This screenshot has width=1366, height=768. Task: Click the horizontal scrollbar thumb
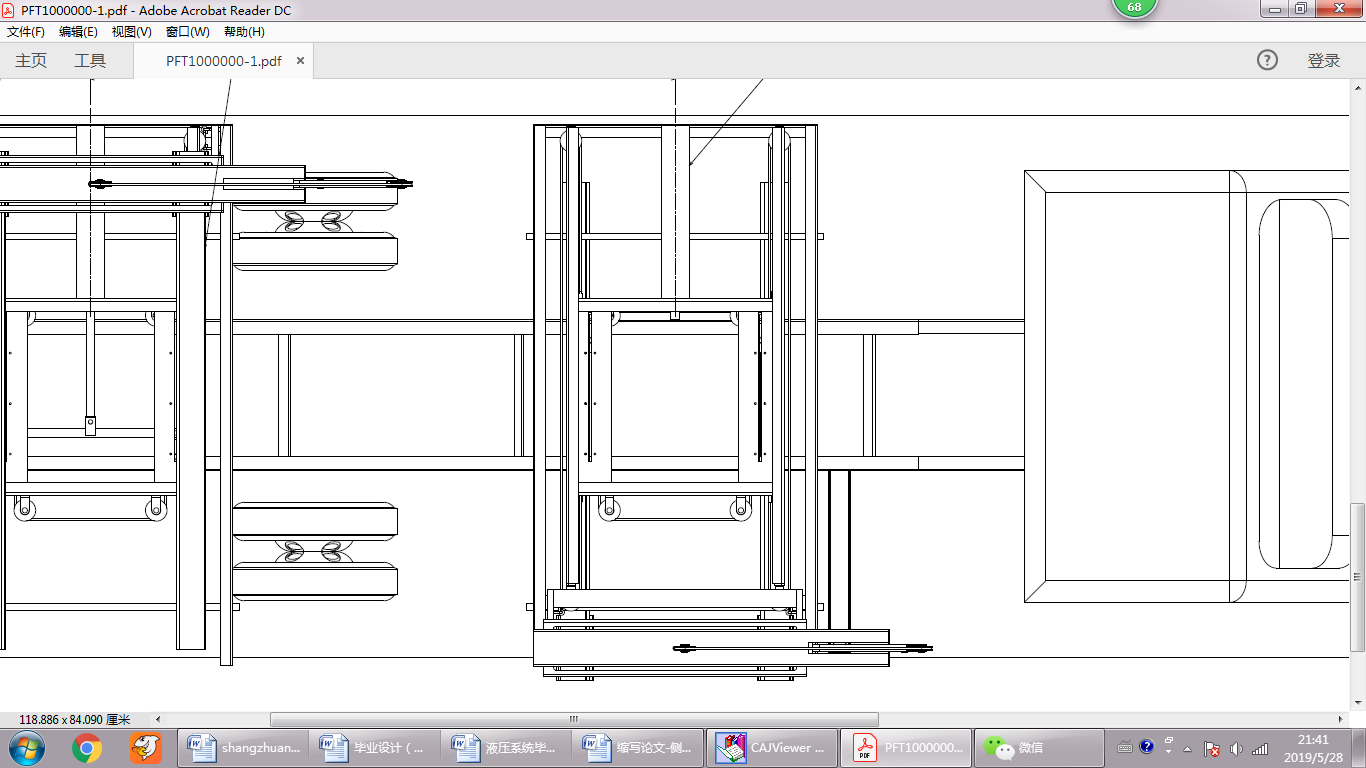(574, 719)
